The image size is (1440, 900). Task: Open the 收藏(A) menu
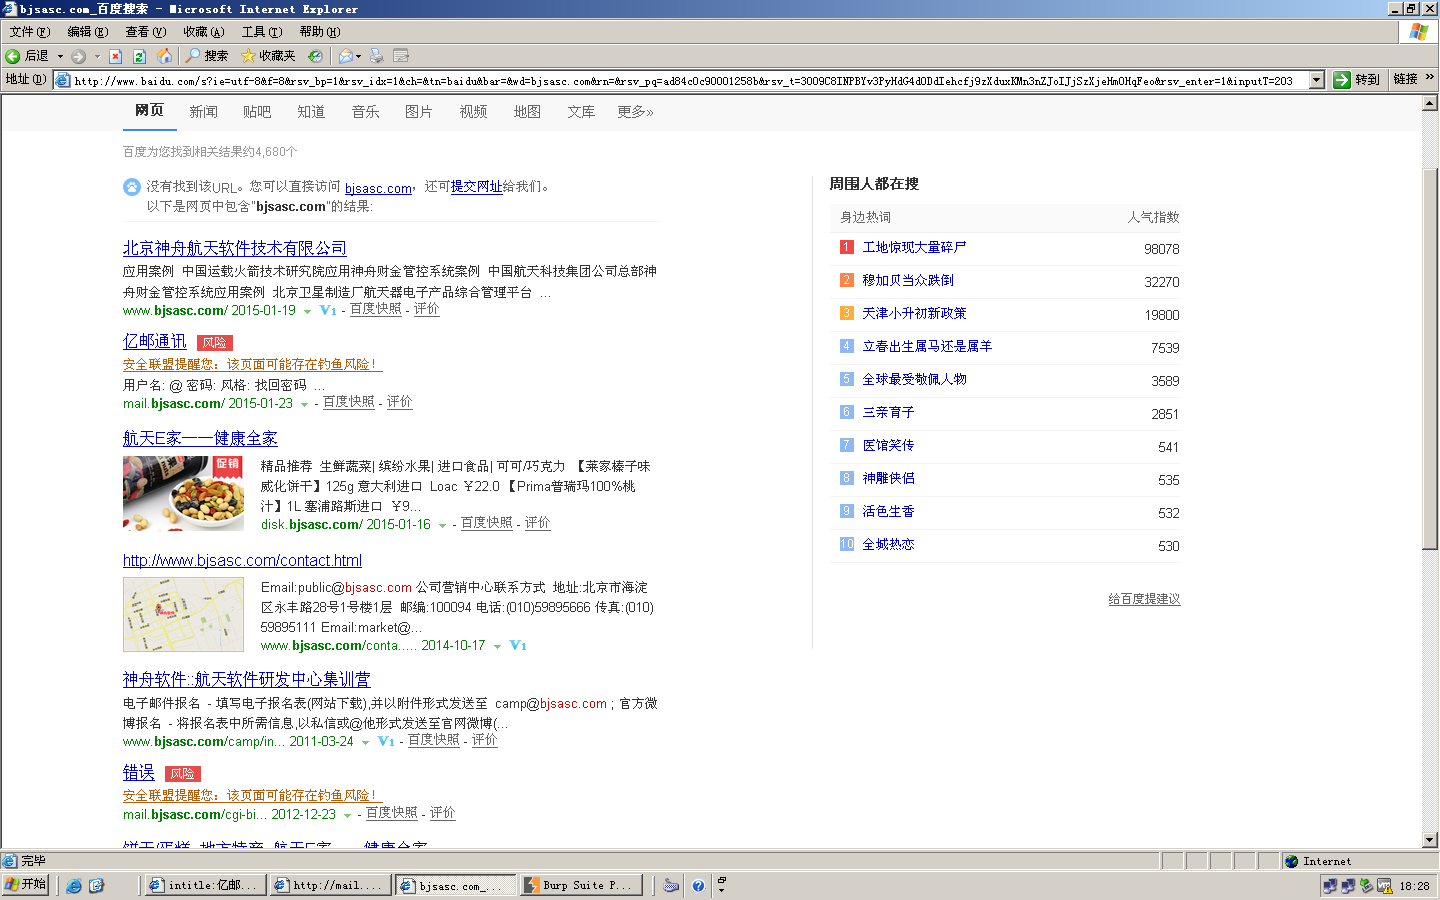pos(203,32)
